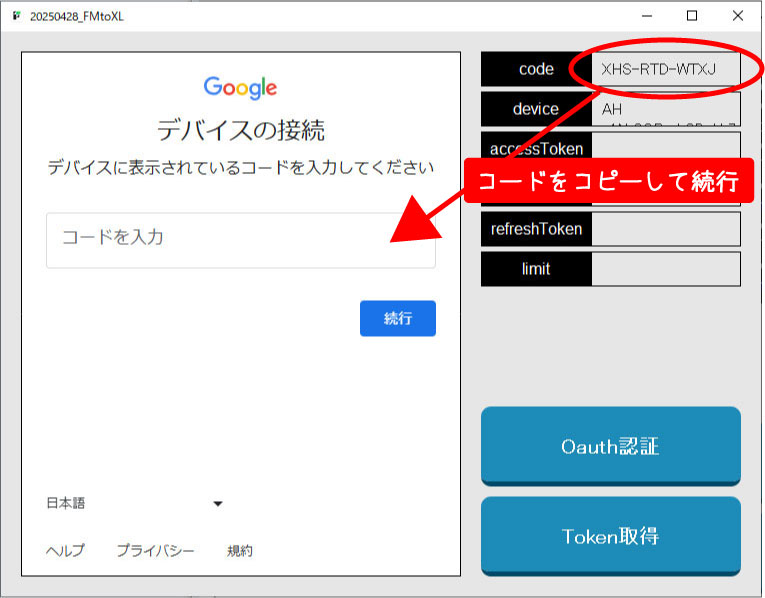Click the app icon in the title bar
Image resolution: width=765 pixels, height=598 pixels.
(17, 16)
